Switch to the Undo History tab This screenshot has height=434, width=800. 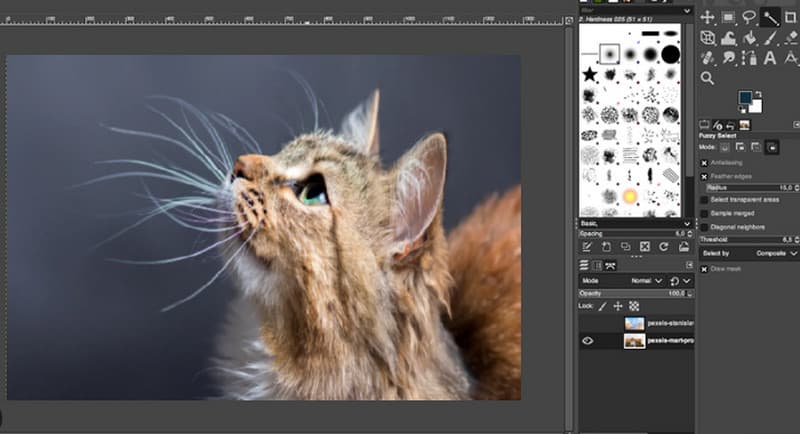coord(730,125)
